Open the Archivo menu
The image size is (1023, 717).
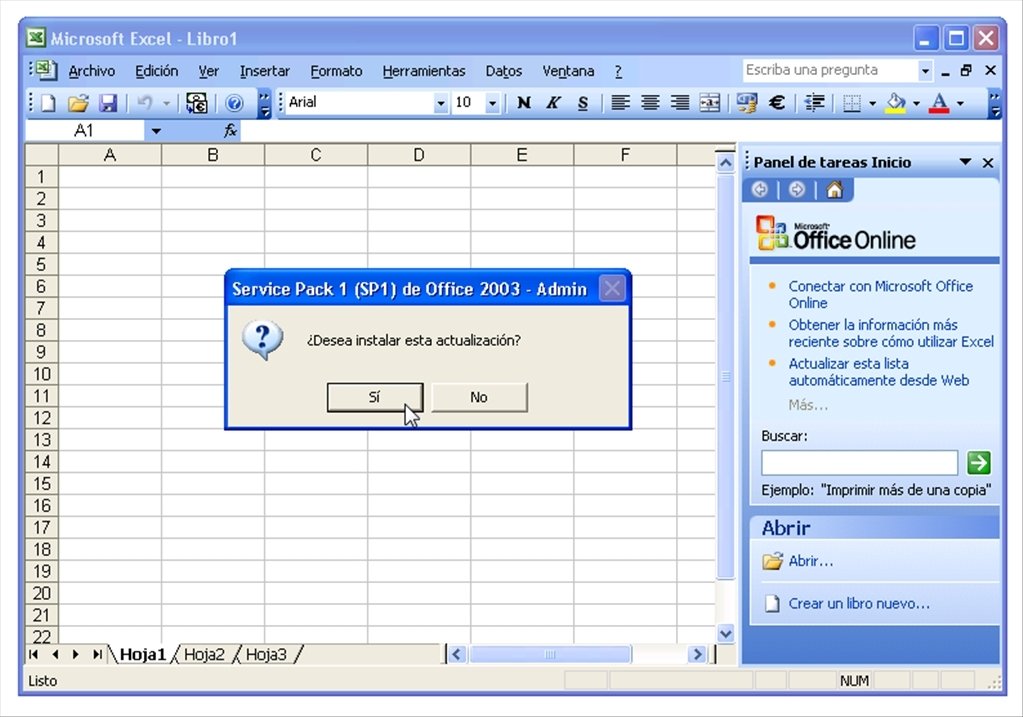(92, 71)
